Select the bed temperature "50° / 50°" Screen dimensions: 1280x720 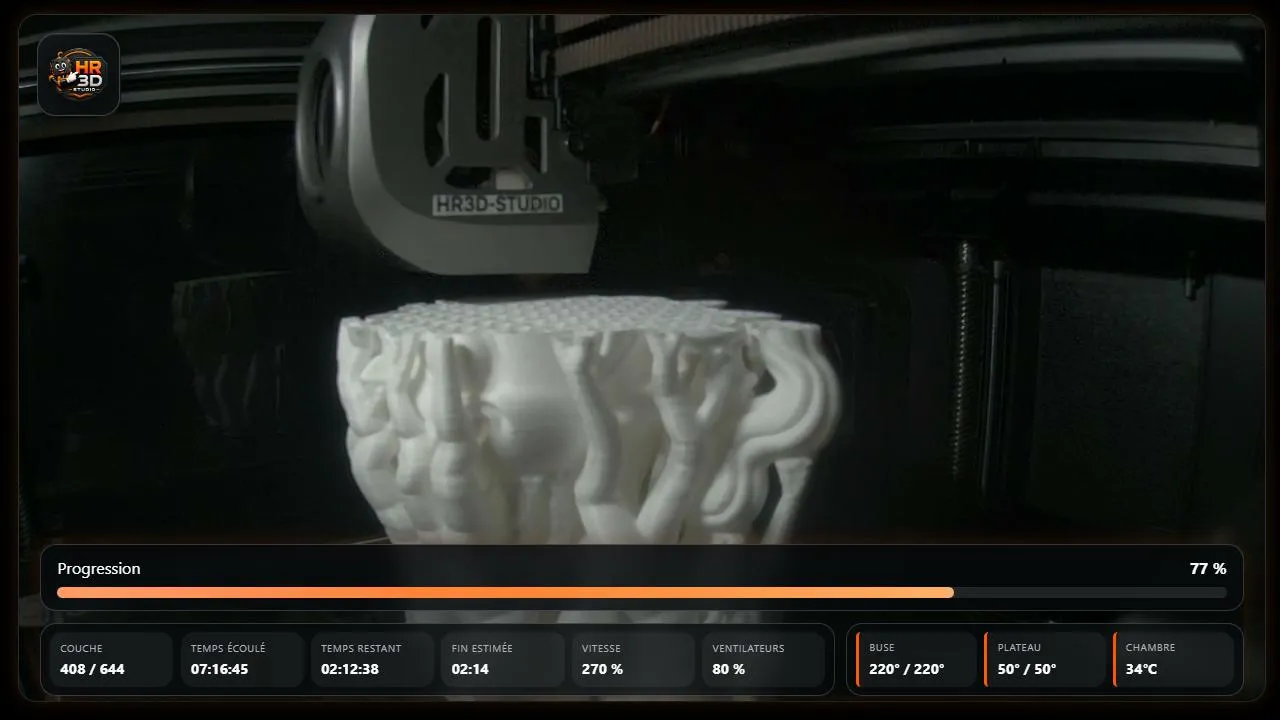[1026, 669]
